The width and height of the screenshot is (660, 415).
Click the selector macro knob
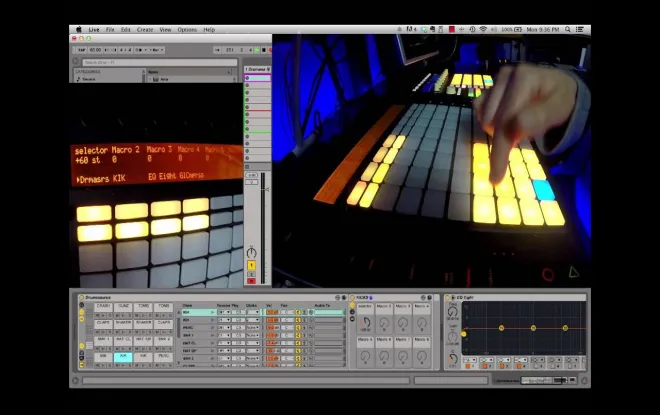365,323
